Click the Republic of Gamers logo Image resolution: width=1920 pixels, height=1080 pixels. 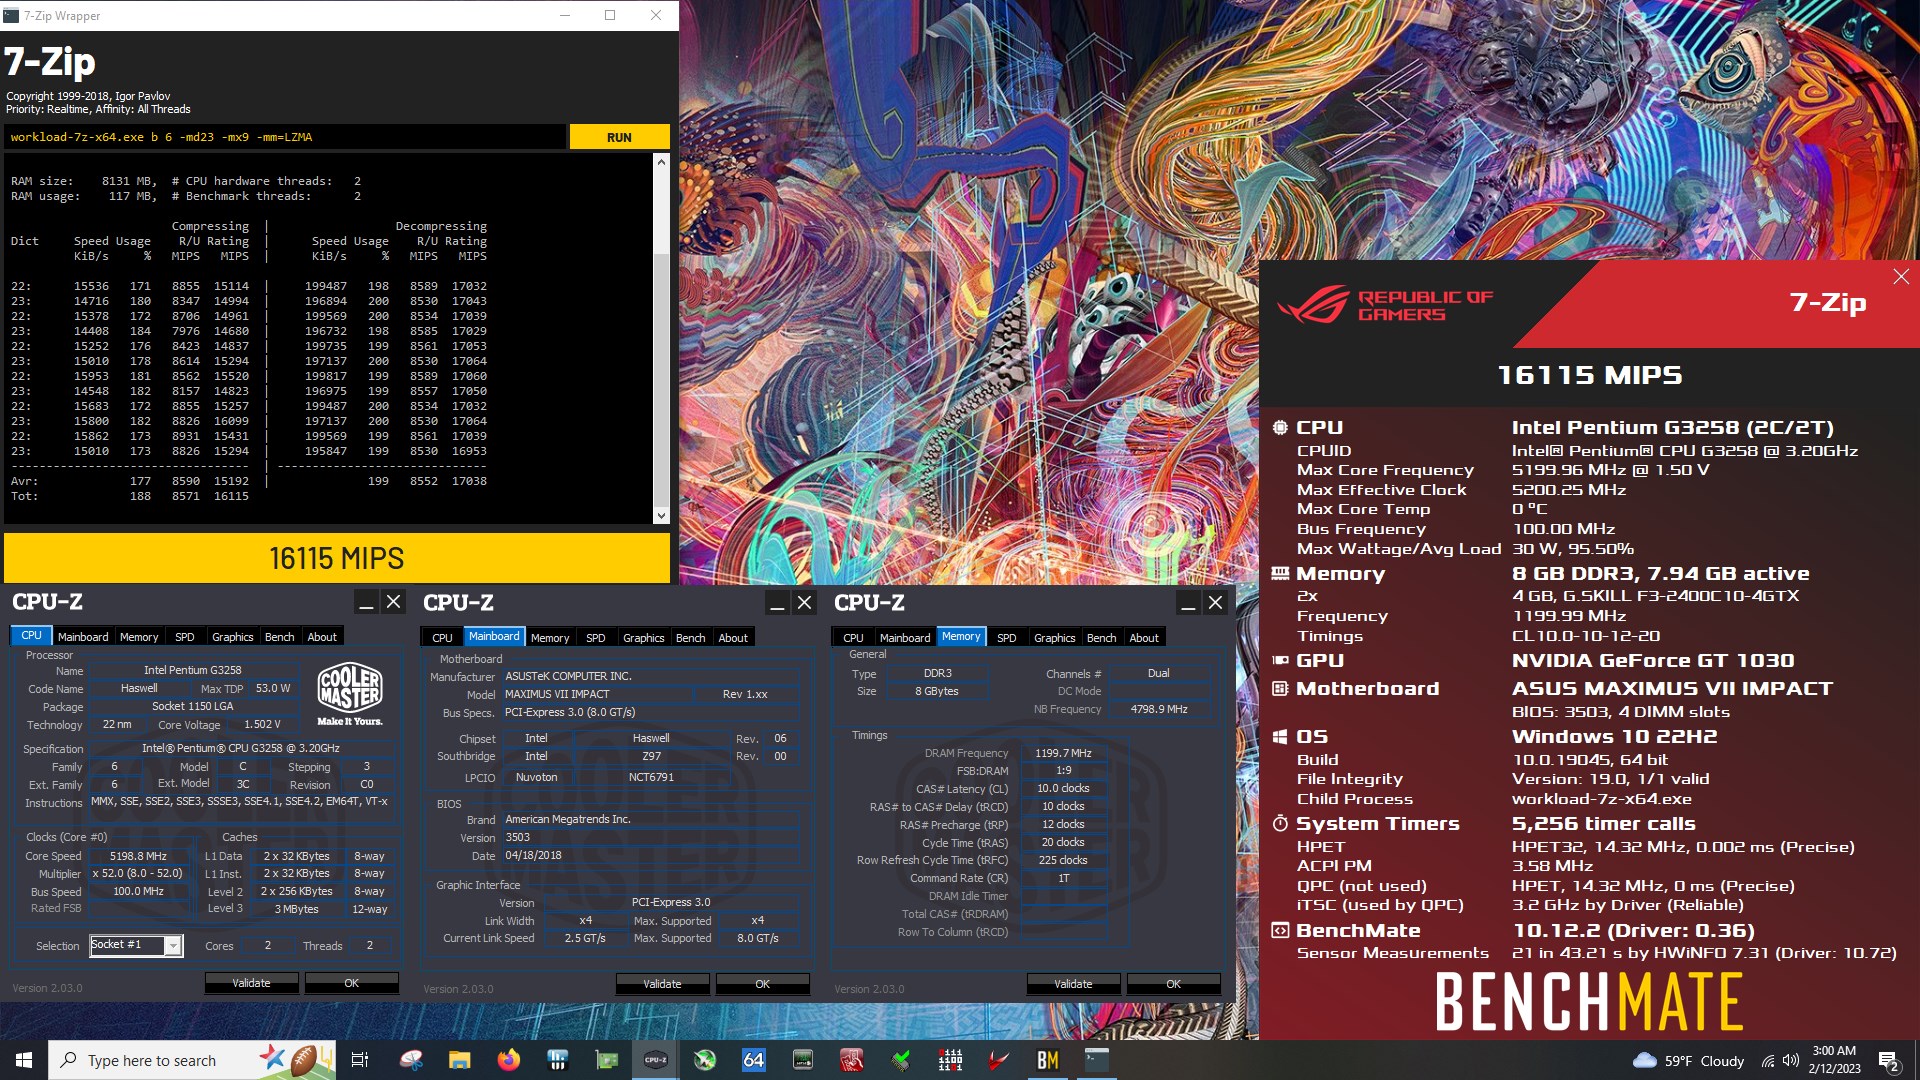[x=1385, y=305]
